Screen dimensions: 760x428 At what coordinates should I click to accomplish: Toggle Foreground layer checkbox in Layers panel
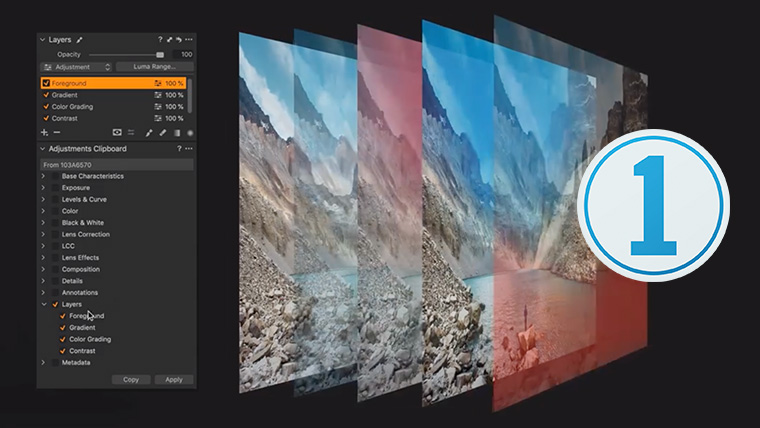pos(46,83)
